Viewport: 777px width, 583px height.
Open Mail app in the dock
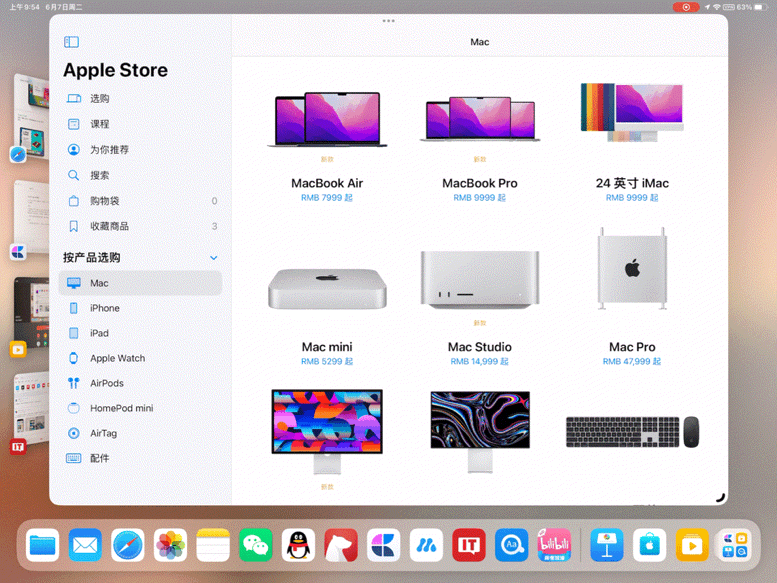click(x=85, y=545)
